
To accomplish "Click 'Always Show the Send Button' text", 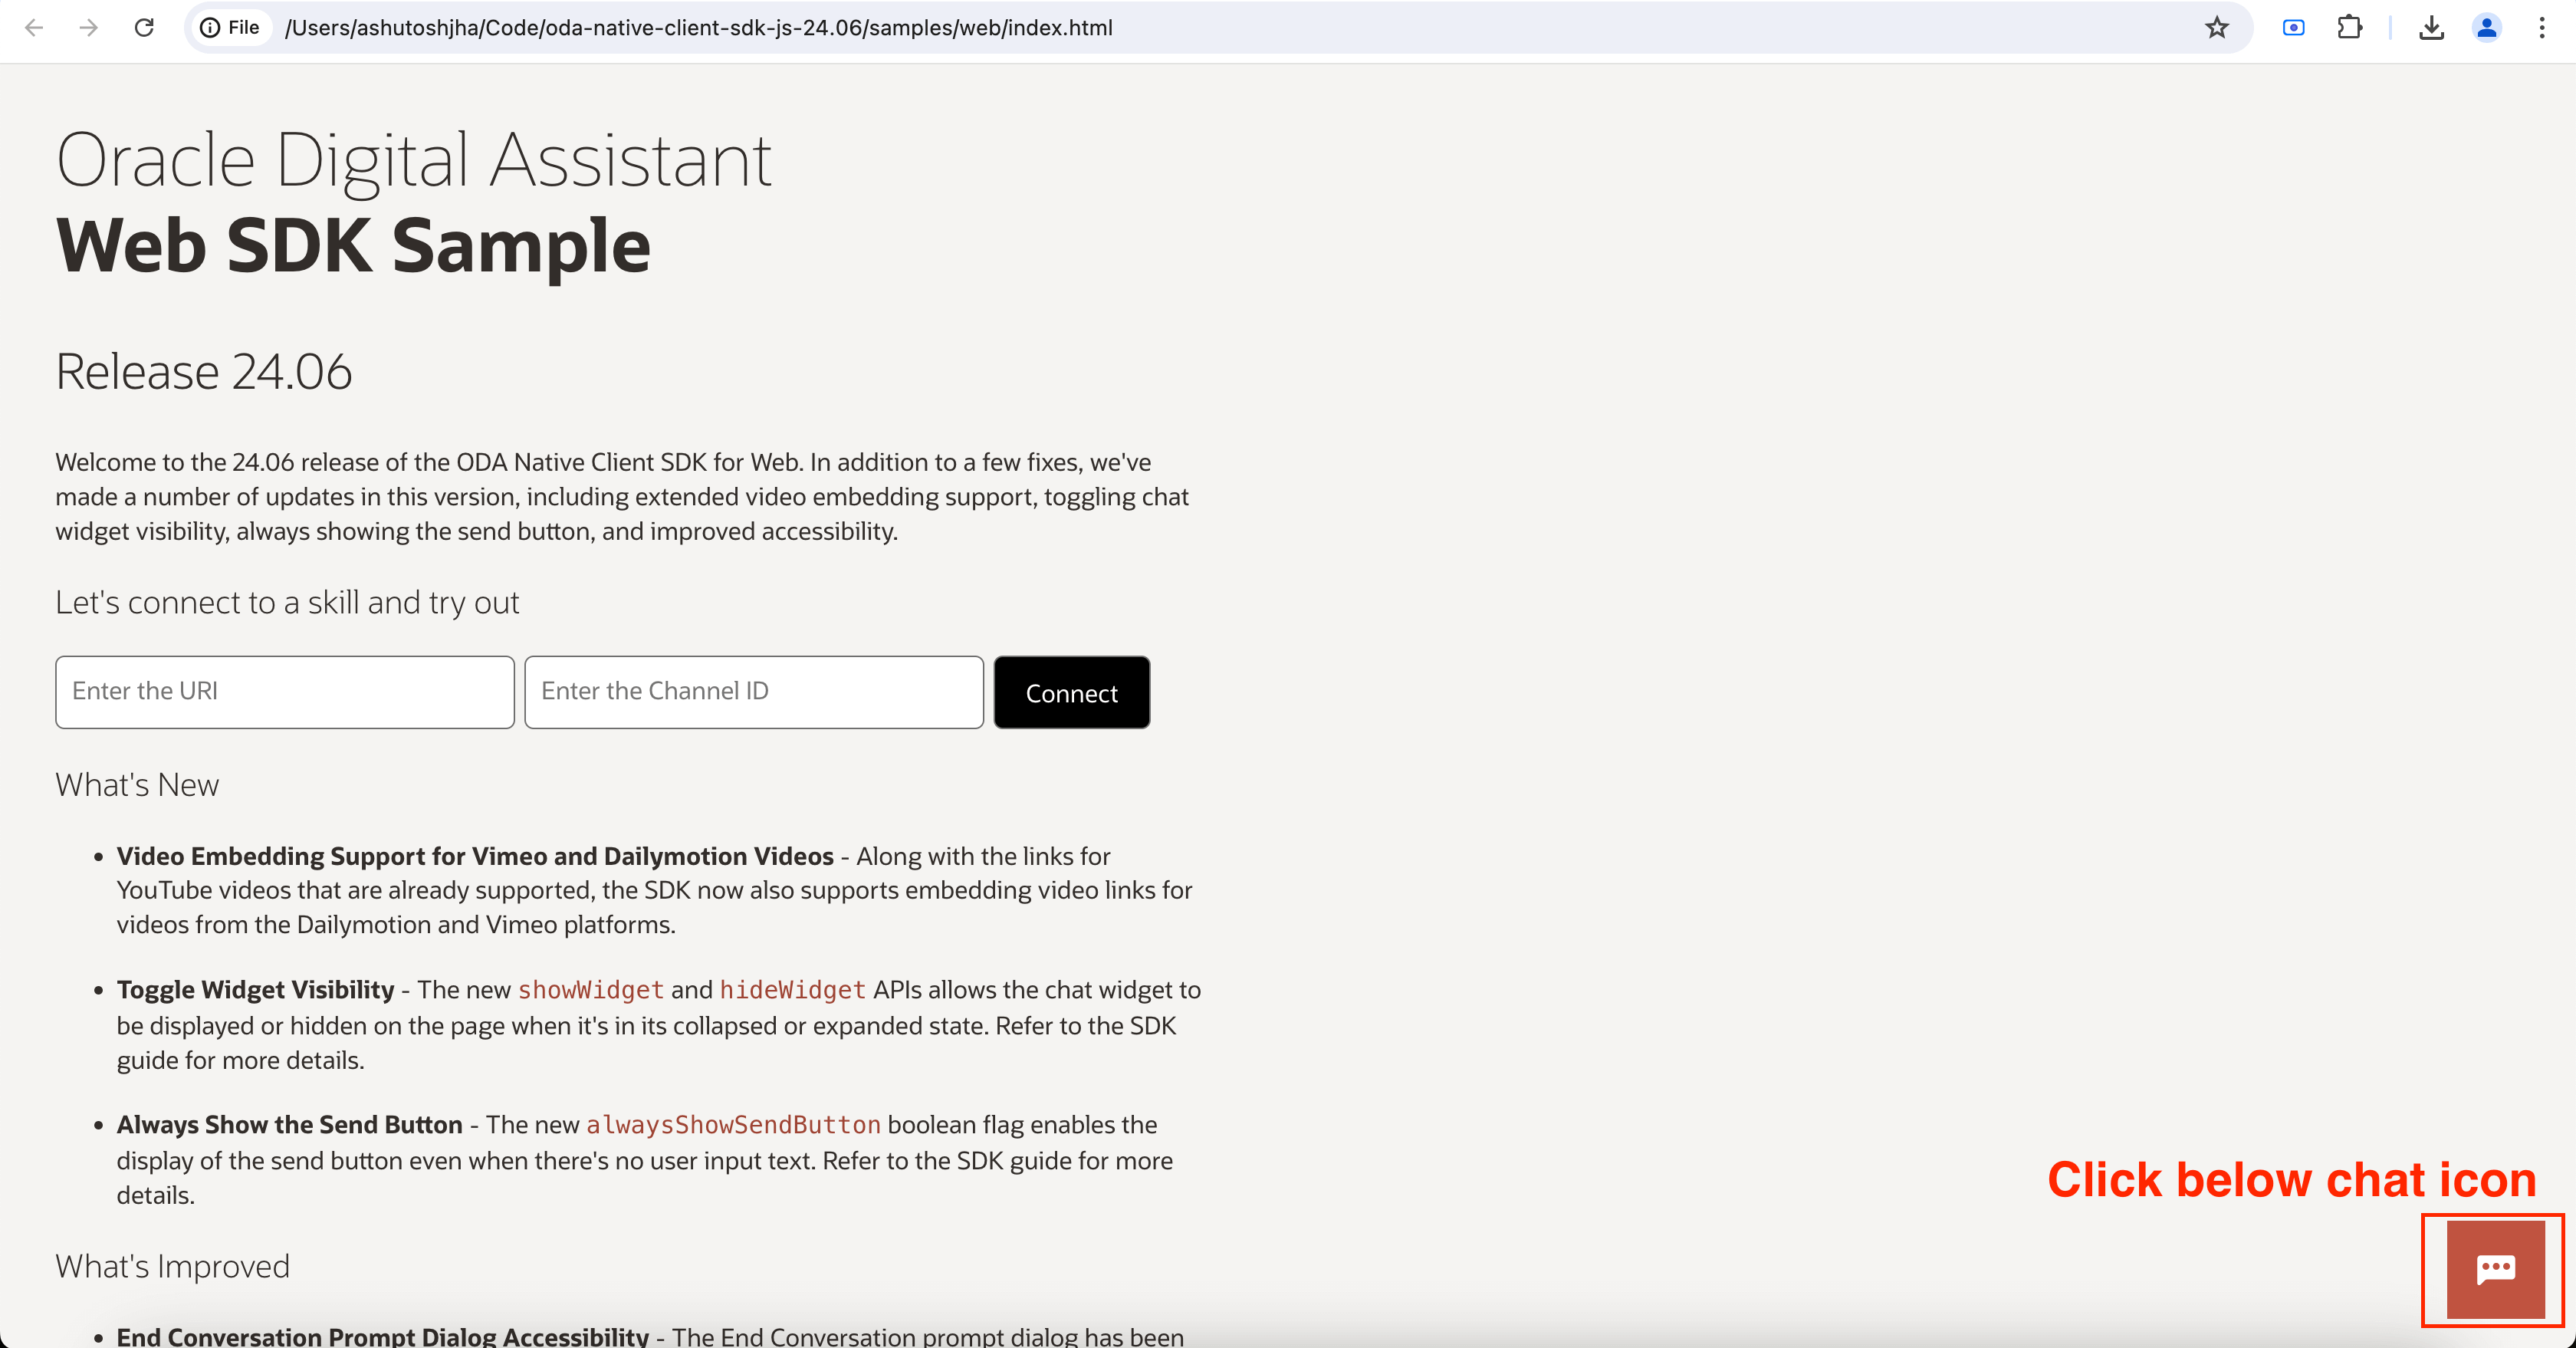I will 290,1125.
